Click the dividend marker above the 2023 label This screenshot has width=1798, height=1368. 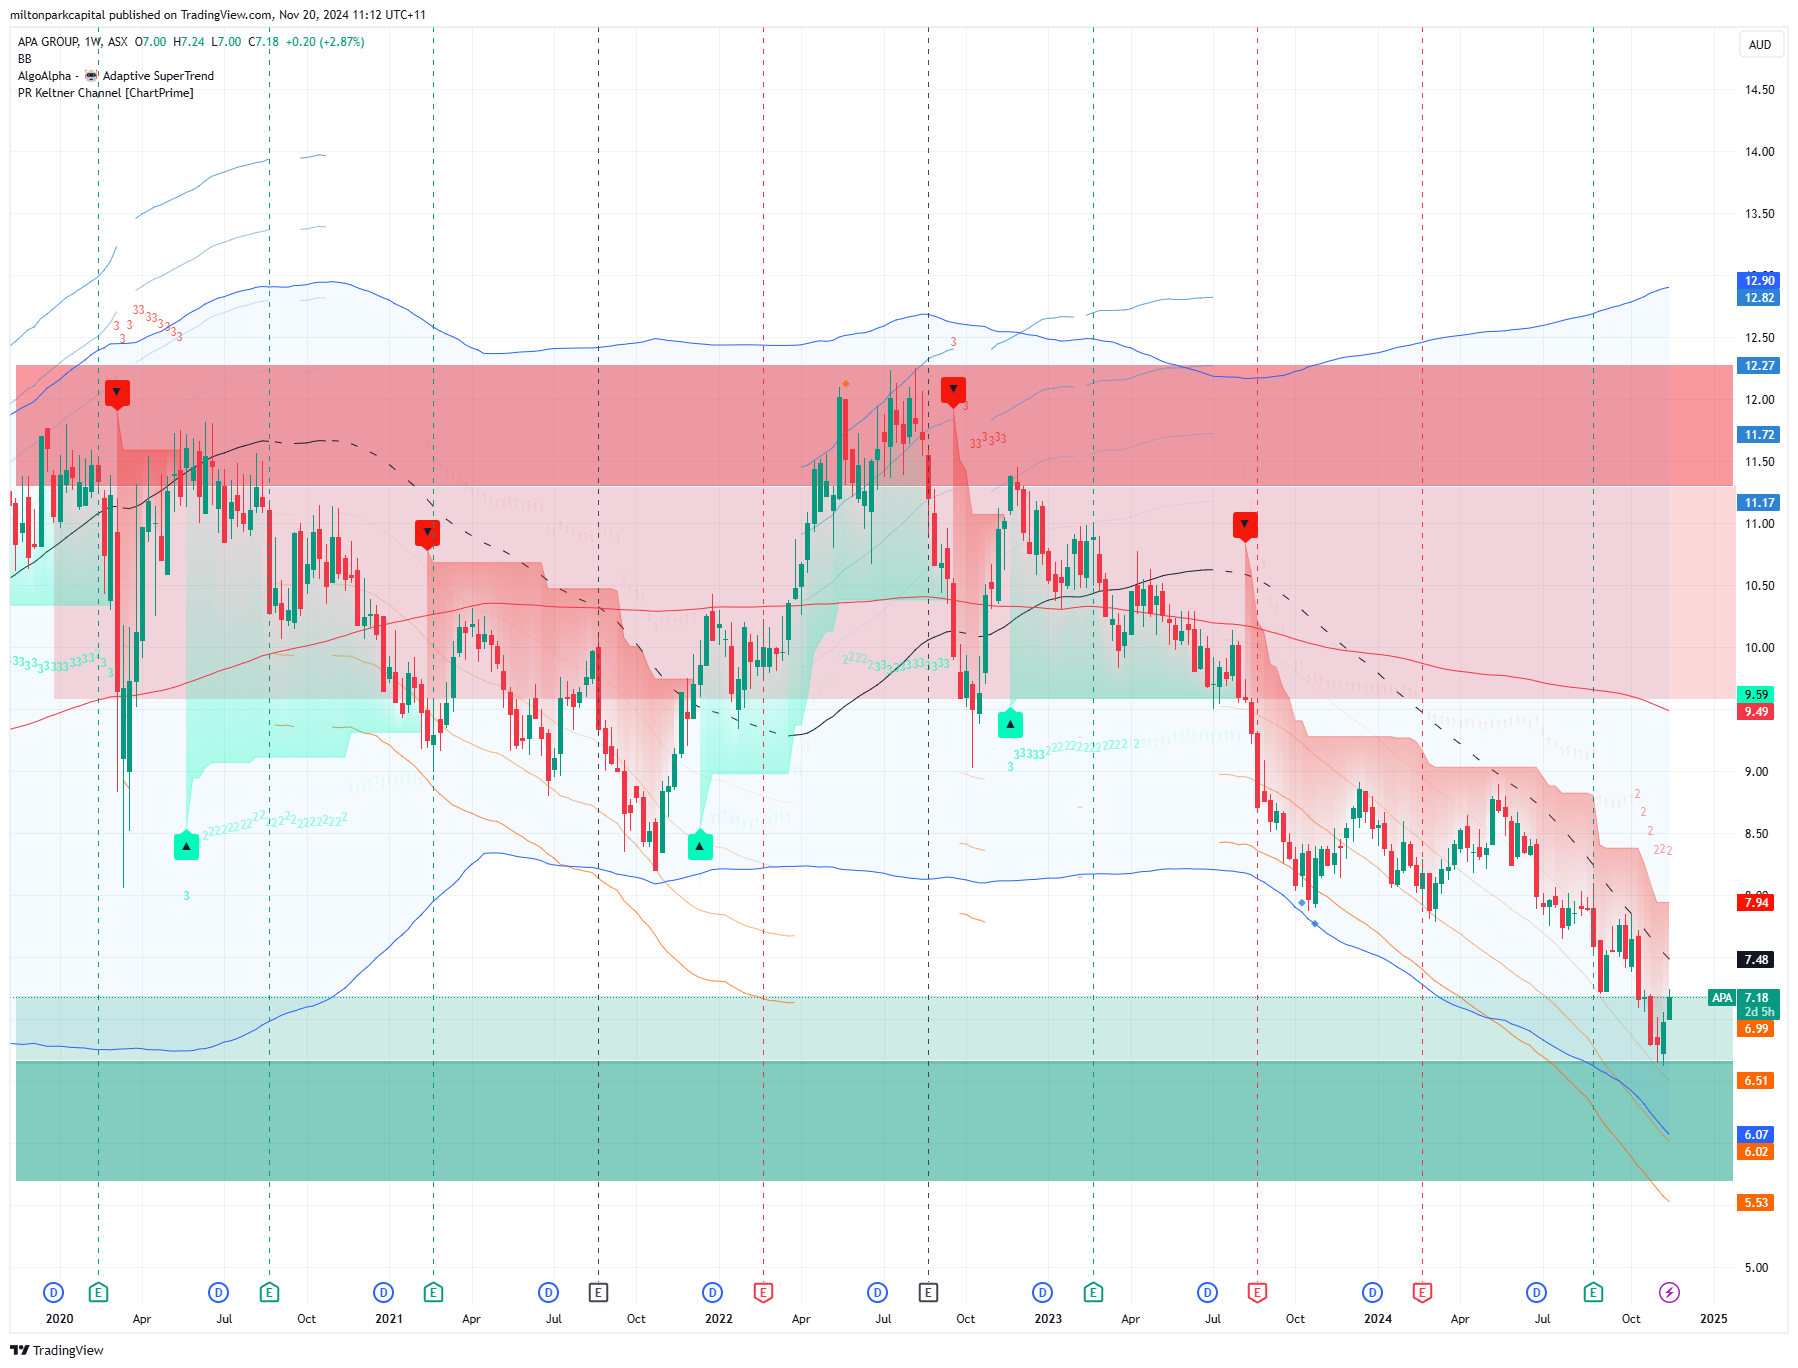pos(1043,1292)
